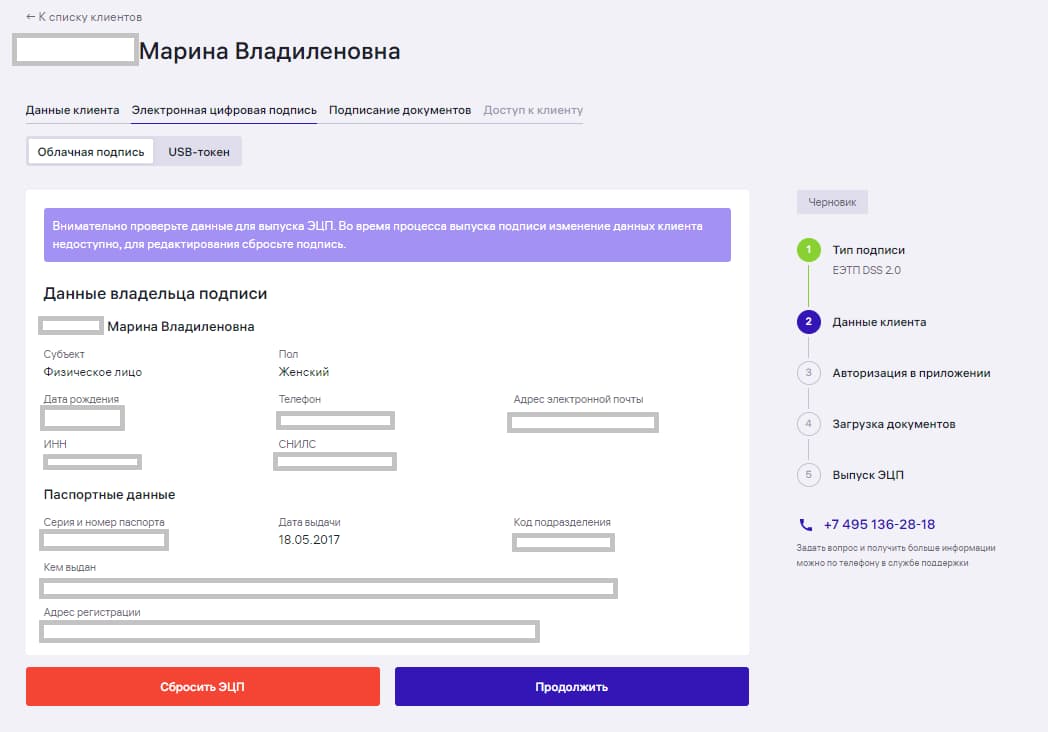Open the Данные клиента tab
This screenshot has height=732, width=1048.
(x=72, y=110)
